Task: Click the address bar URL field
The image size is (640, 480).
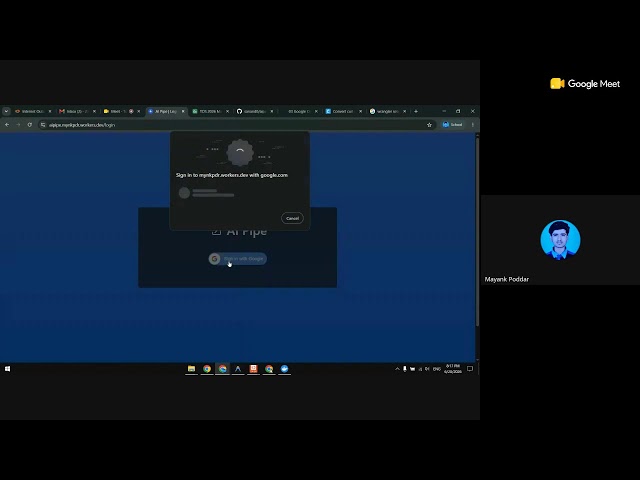Action: pyautogui.click(x=237, y=124)
